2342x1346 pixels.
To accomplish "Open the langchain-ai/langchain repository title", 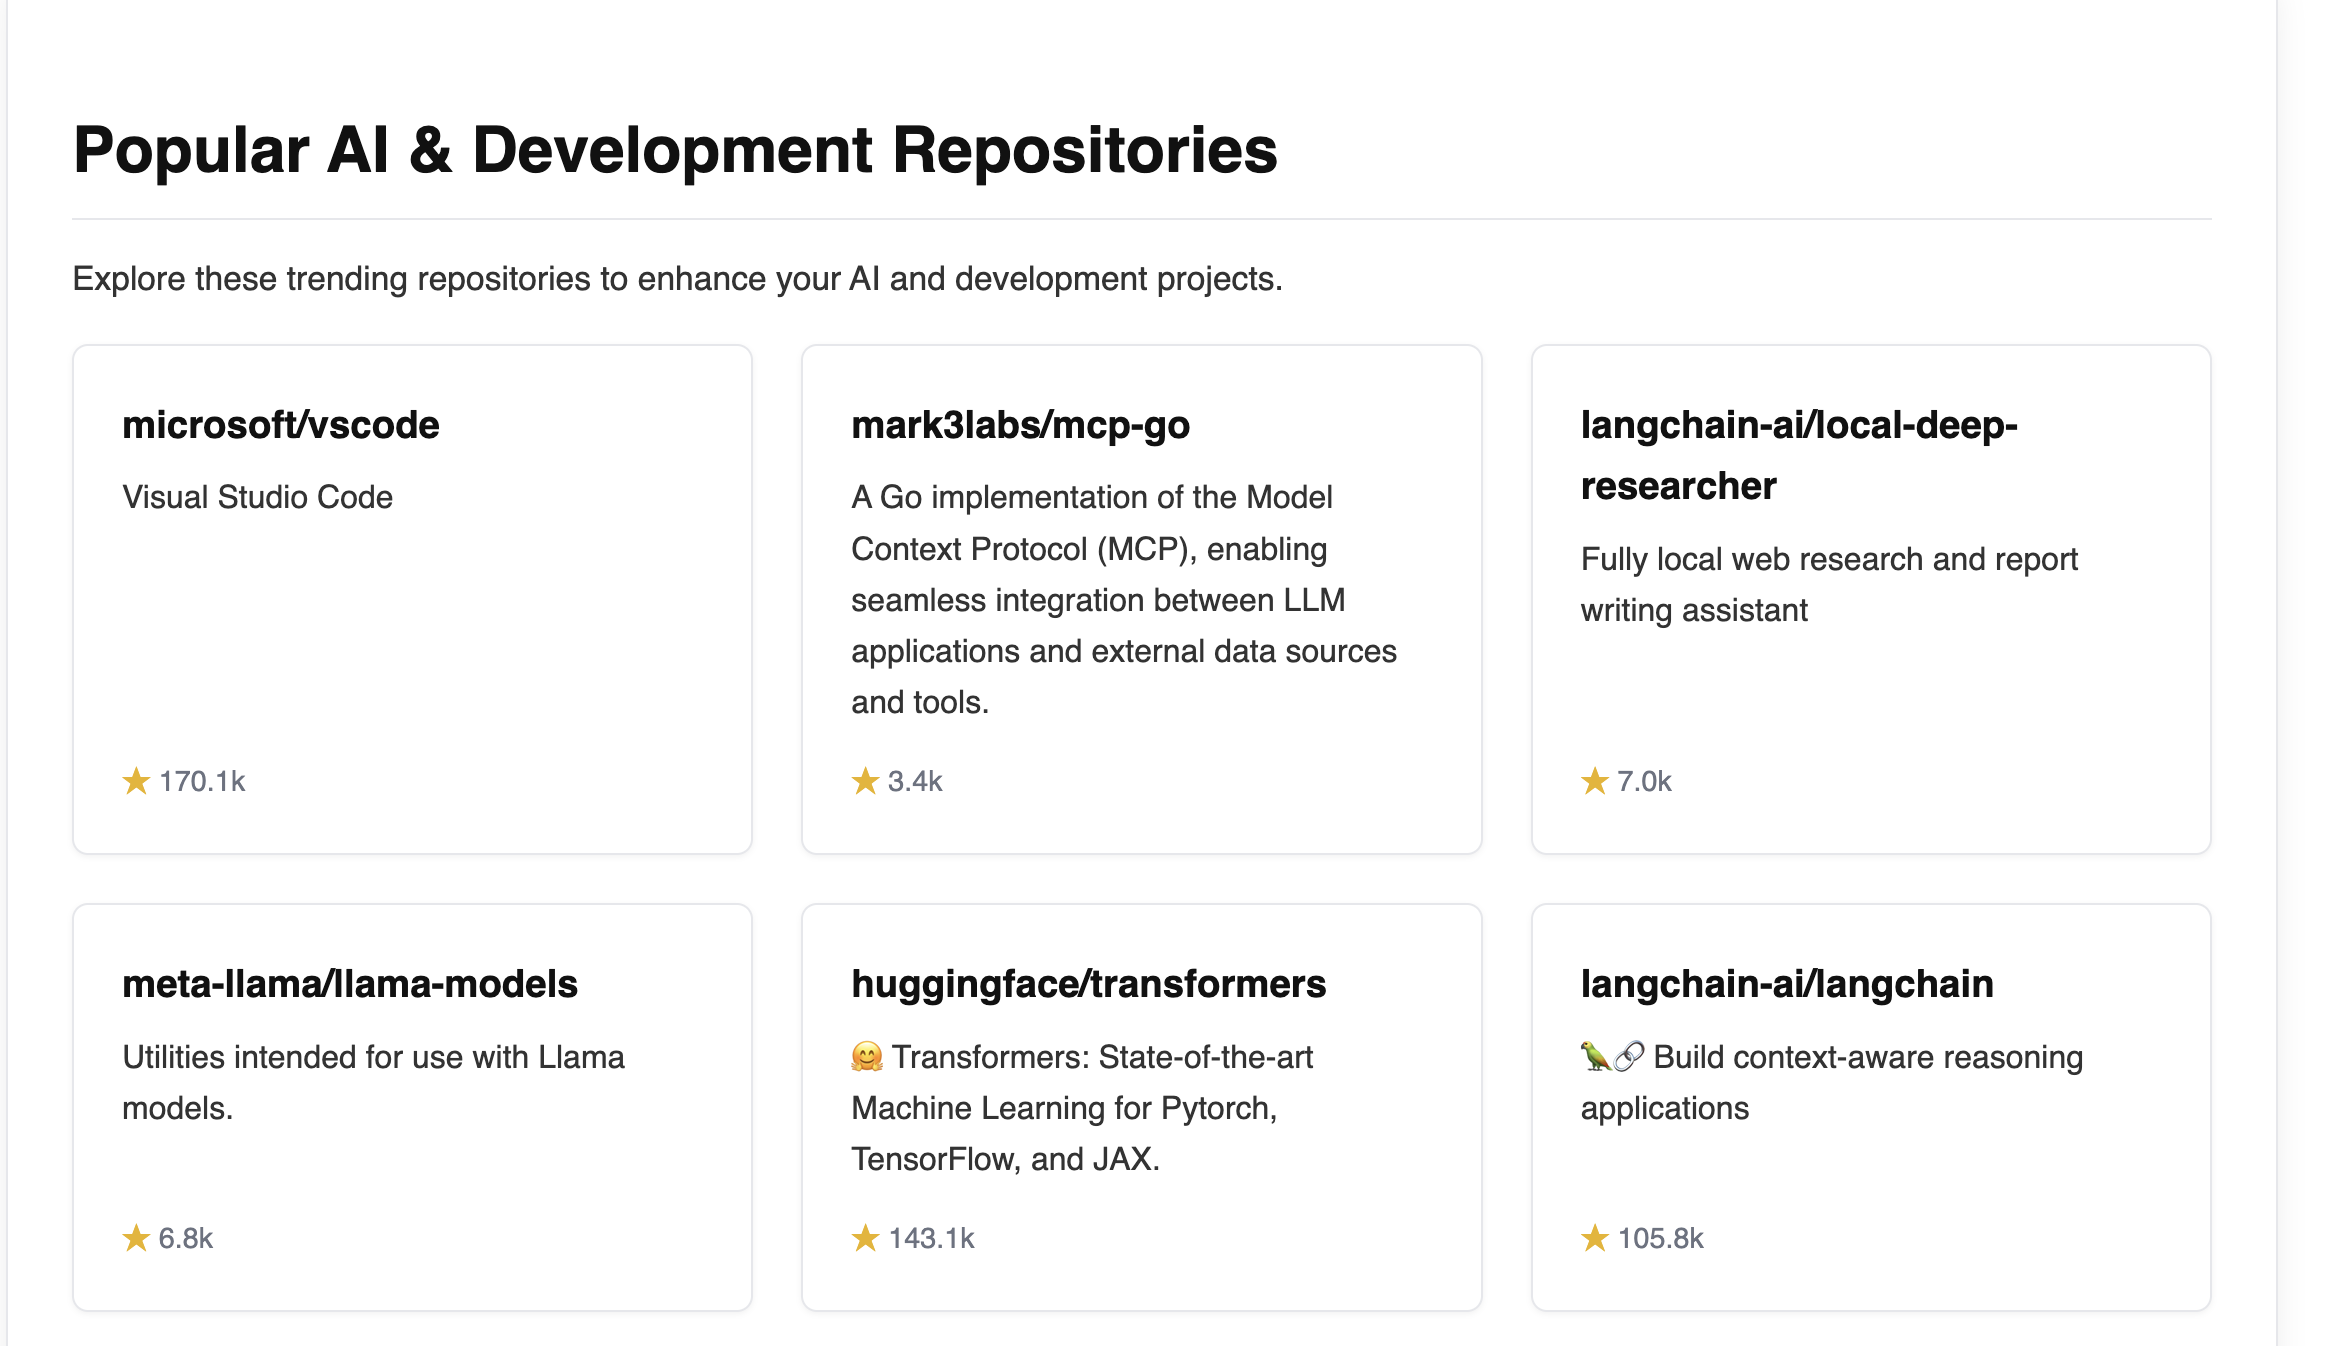I will pos(1787,984).
